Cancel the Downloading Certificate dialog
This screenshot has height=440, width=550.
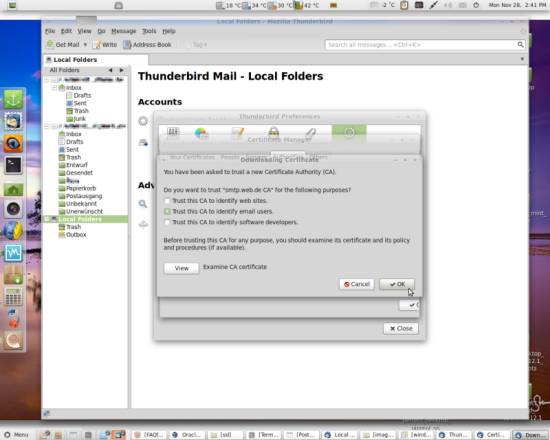(357, 284)
